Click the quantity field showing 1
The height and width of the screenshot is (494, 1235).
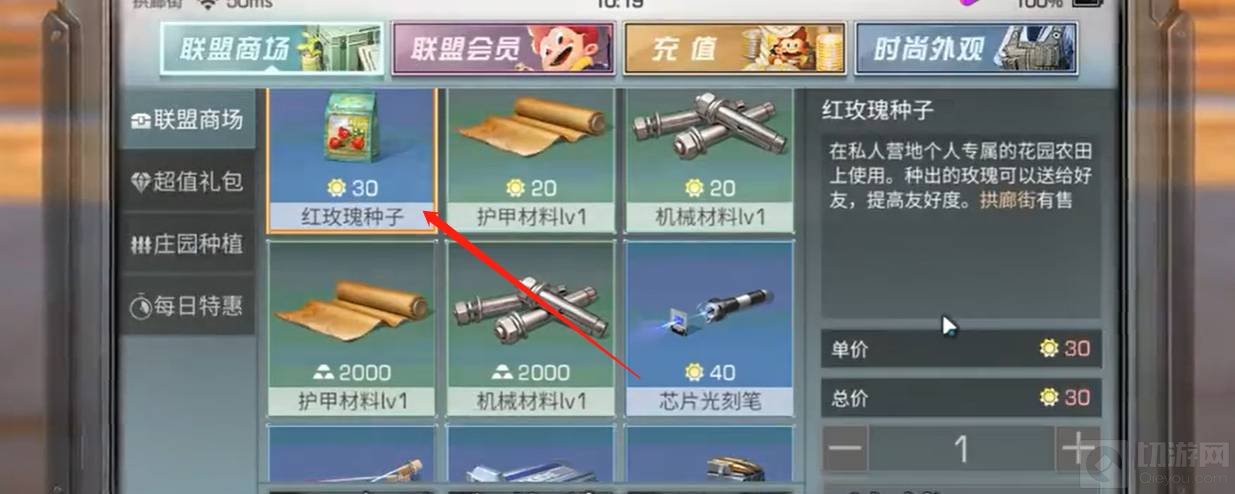pos(961,450)
